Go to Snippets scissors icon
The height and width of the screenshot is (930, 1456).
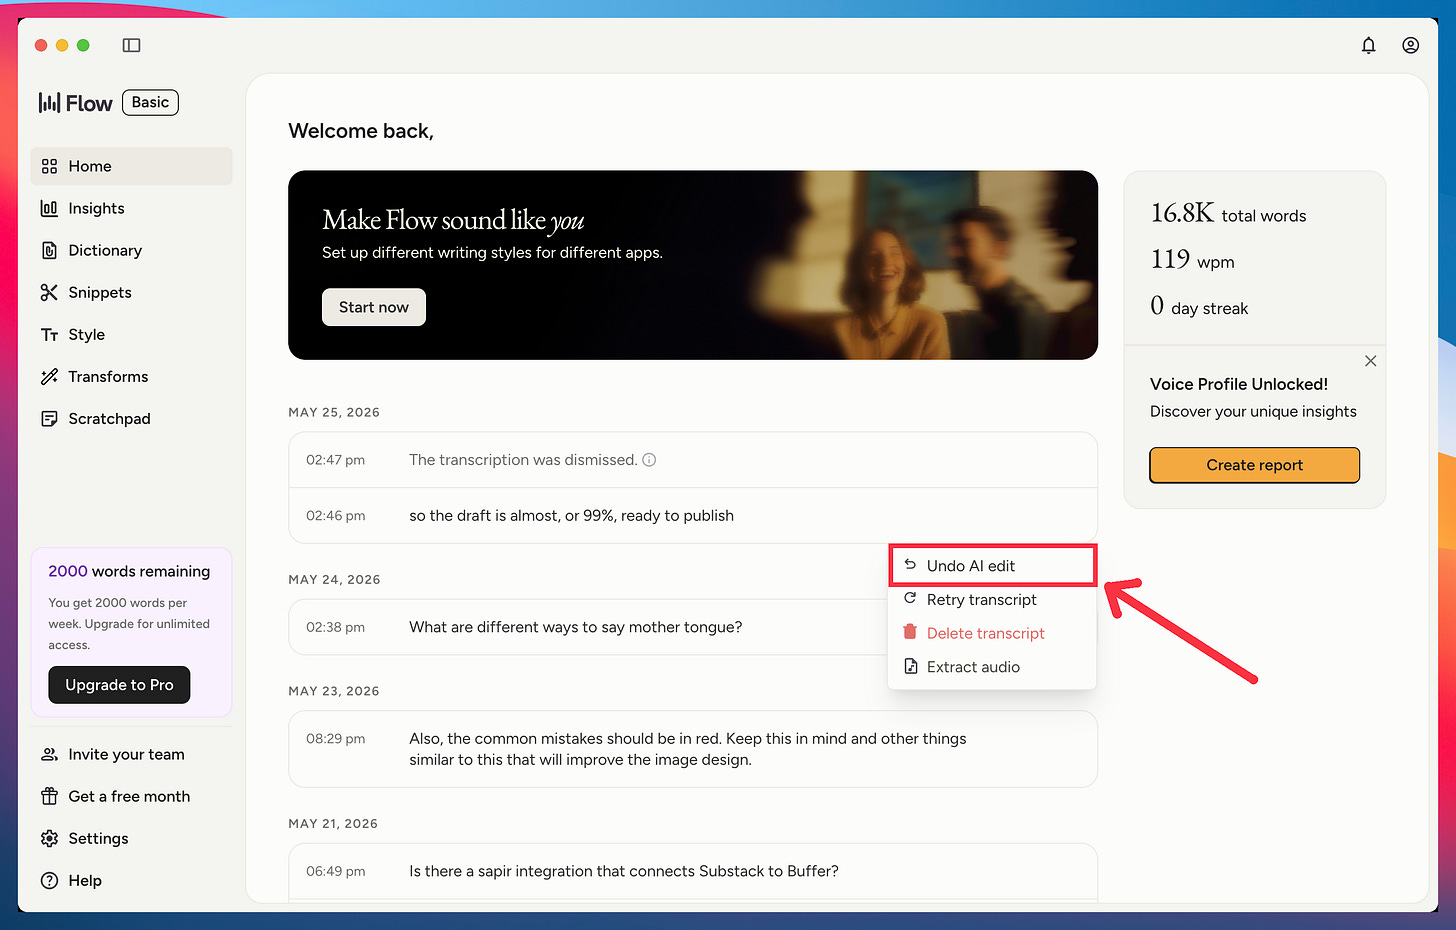tap(49, 292)
